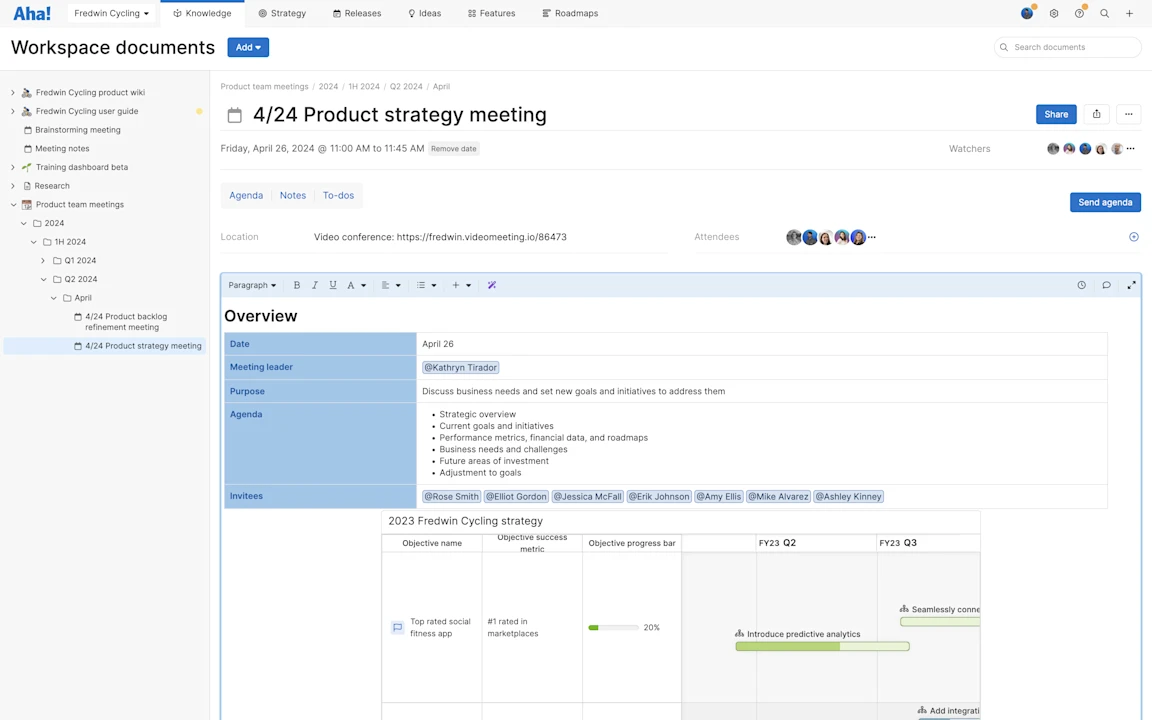Click the add attendee circle icon
The width and height of the screenshot is (1152, 720).
pos(1134,237)
